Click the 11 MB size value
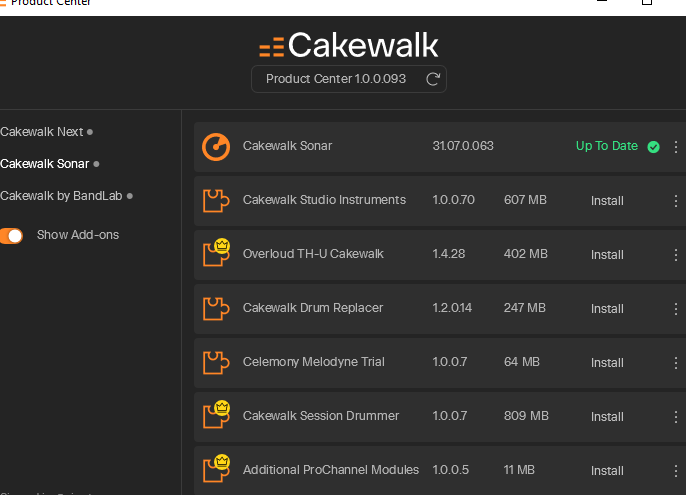 519,470
